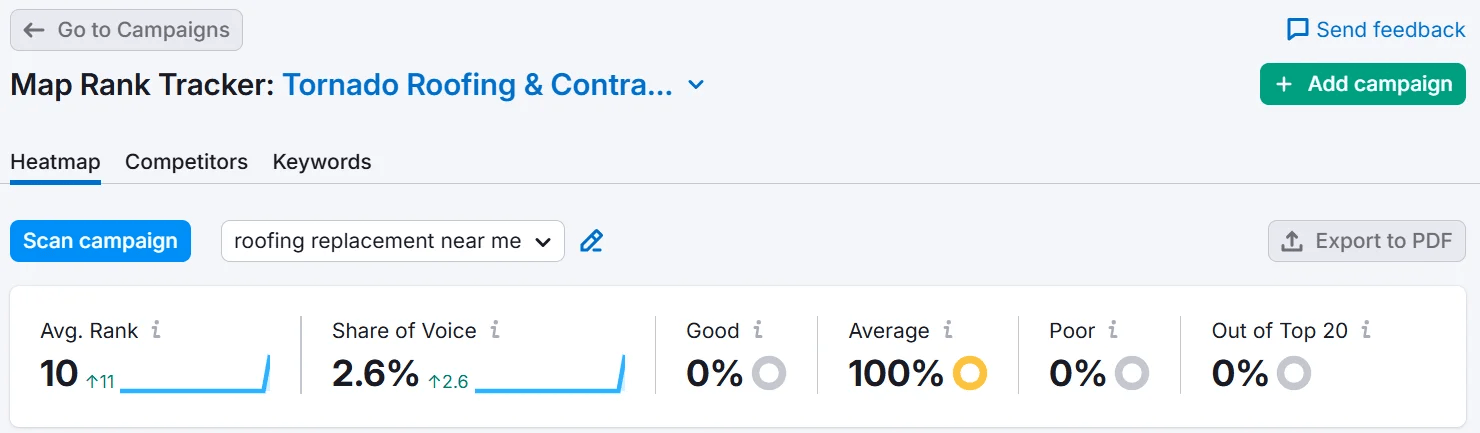Click the edit pencil icon beside keyword
This screenshot has width=1480, height=433.
[592, 241]
